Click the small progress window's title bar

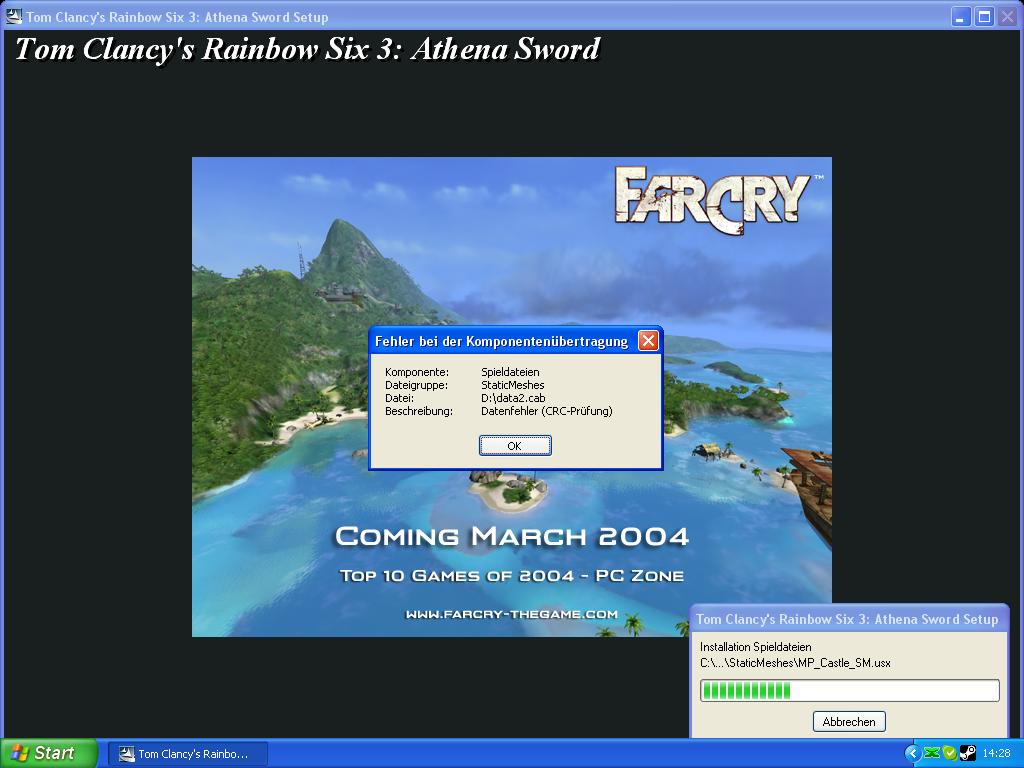847,619
